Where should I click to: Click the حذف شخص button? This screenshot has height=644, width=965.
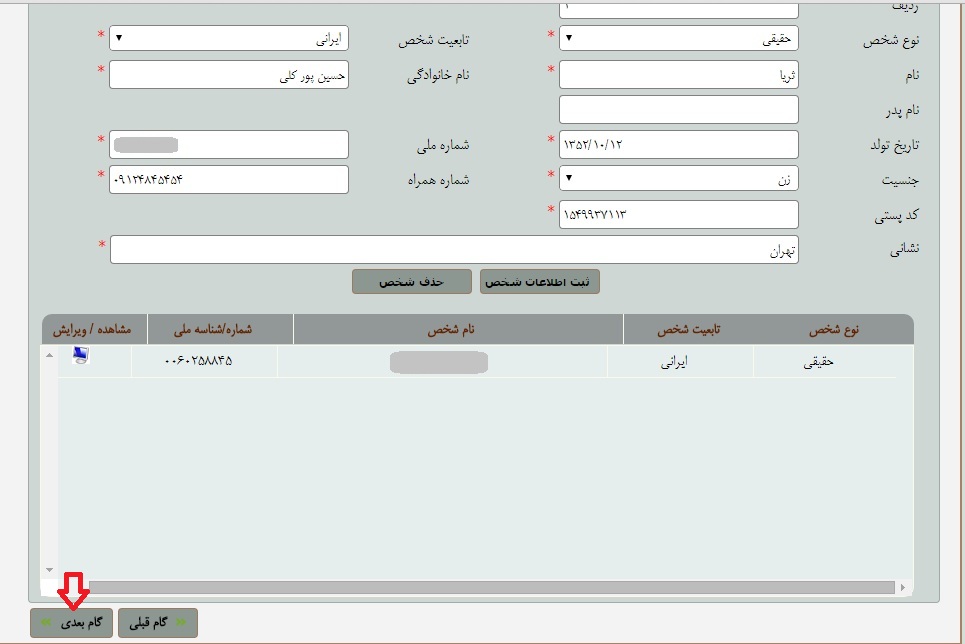[x=412, y=282]
